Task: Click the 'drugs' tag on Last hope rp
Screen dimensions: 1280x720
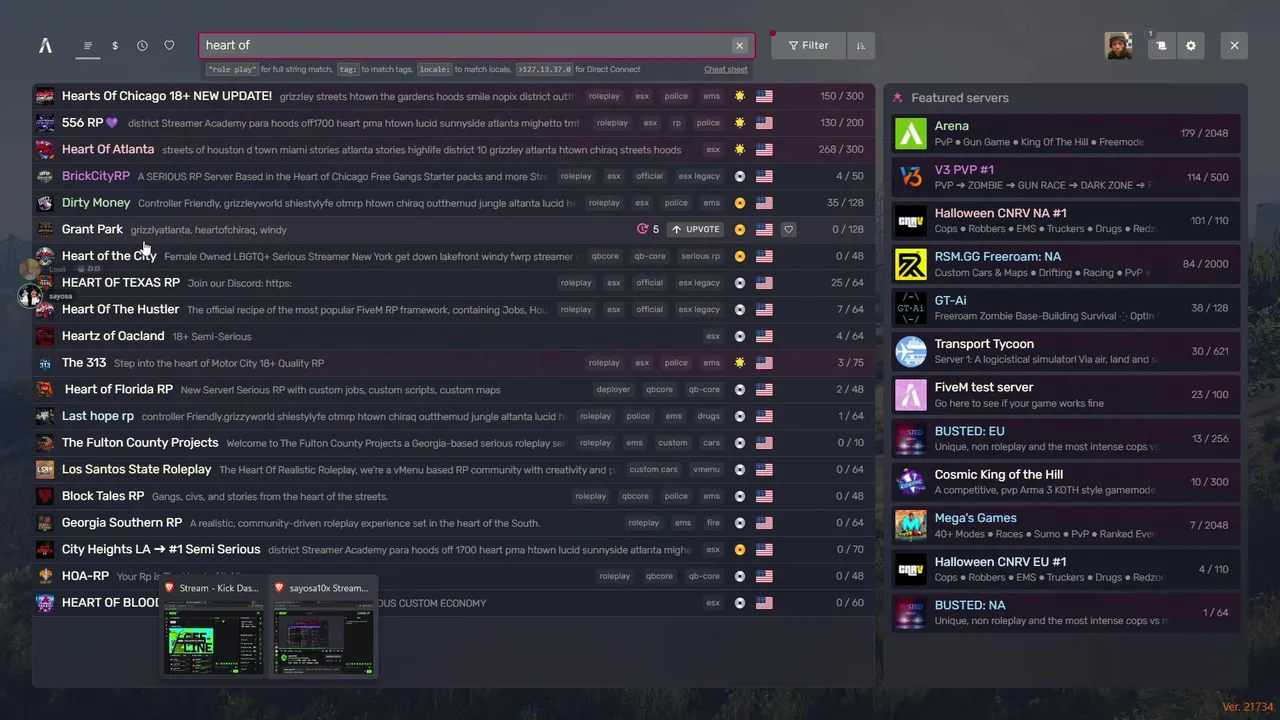Action: point(708,416)
